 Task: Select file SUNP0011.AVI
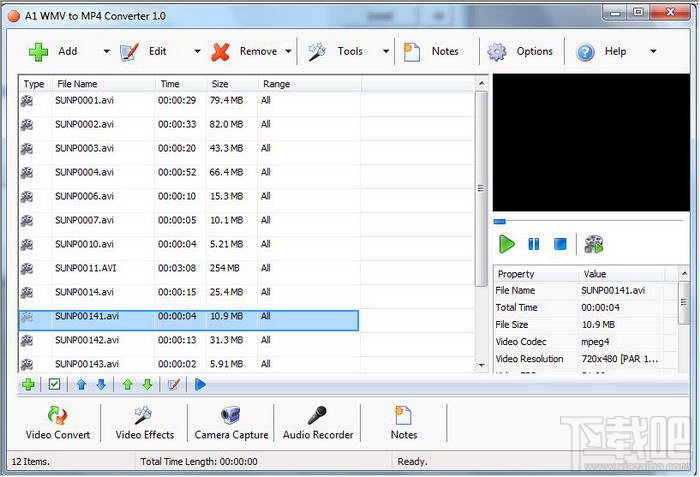(x=86, y=268)
